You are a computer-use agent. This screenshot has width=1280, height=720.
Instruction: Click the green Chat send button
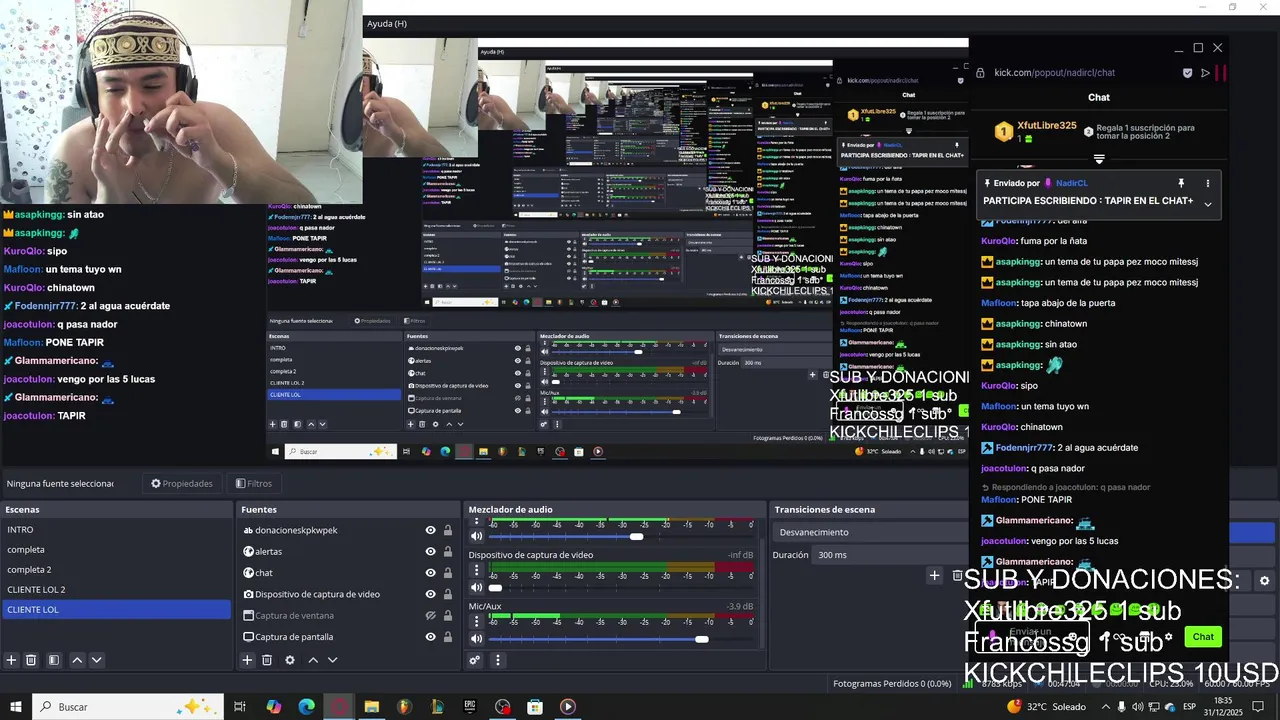tap(1203, 636)
